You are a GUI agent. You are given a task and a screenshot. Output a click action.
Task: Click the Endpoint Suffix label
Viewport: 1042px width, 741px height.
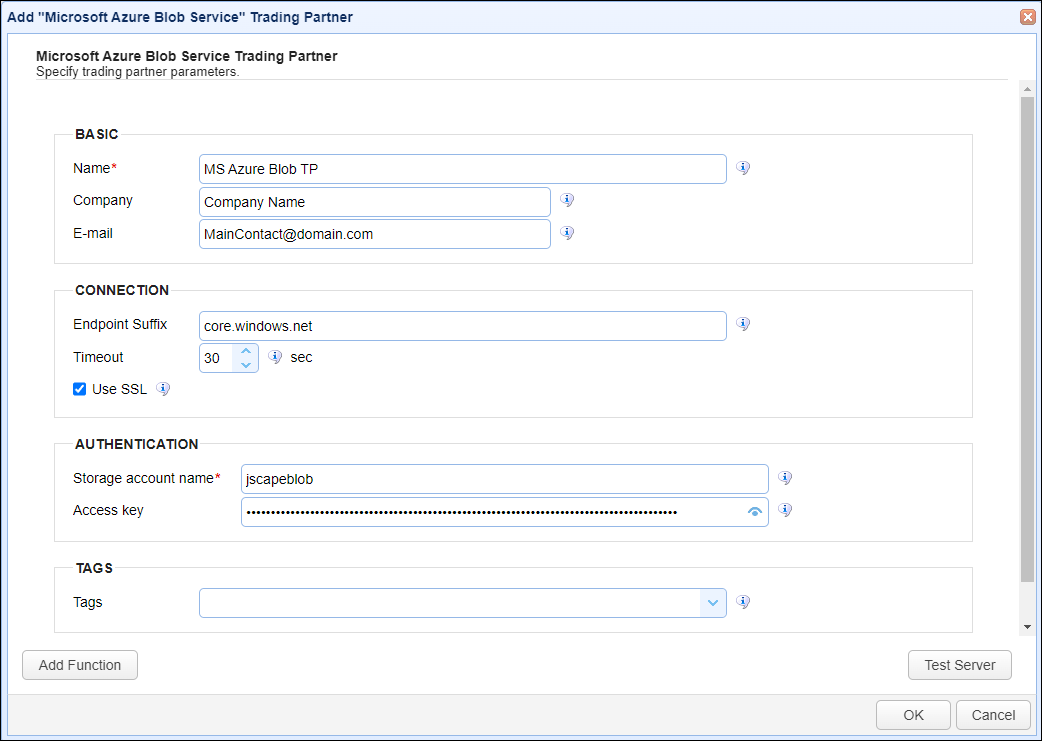120,324
